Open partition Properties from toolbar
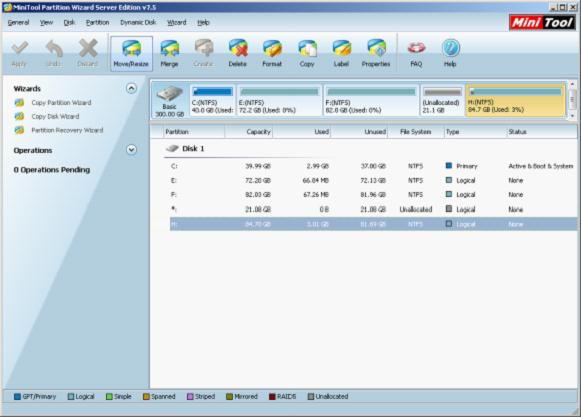 tap(376, 48)
